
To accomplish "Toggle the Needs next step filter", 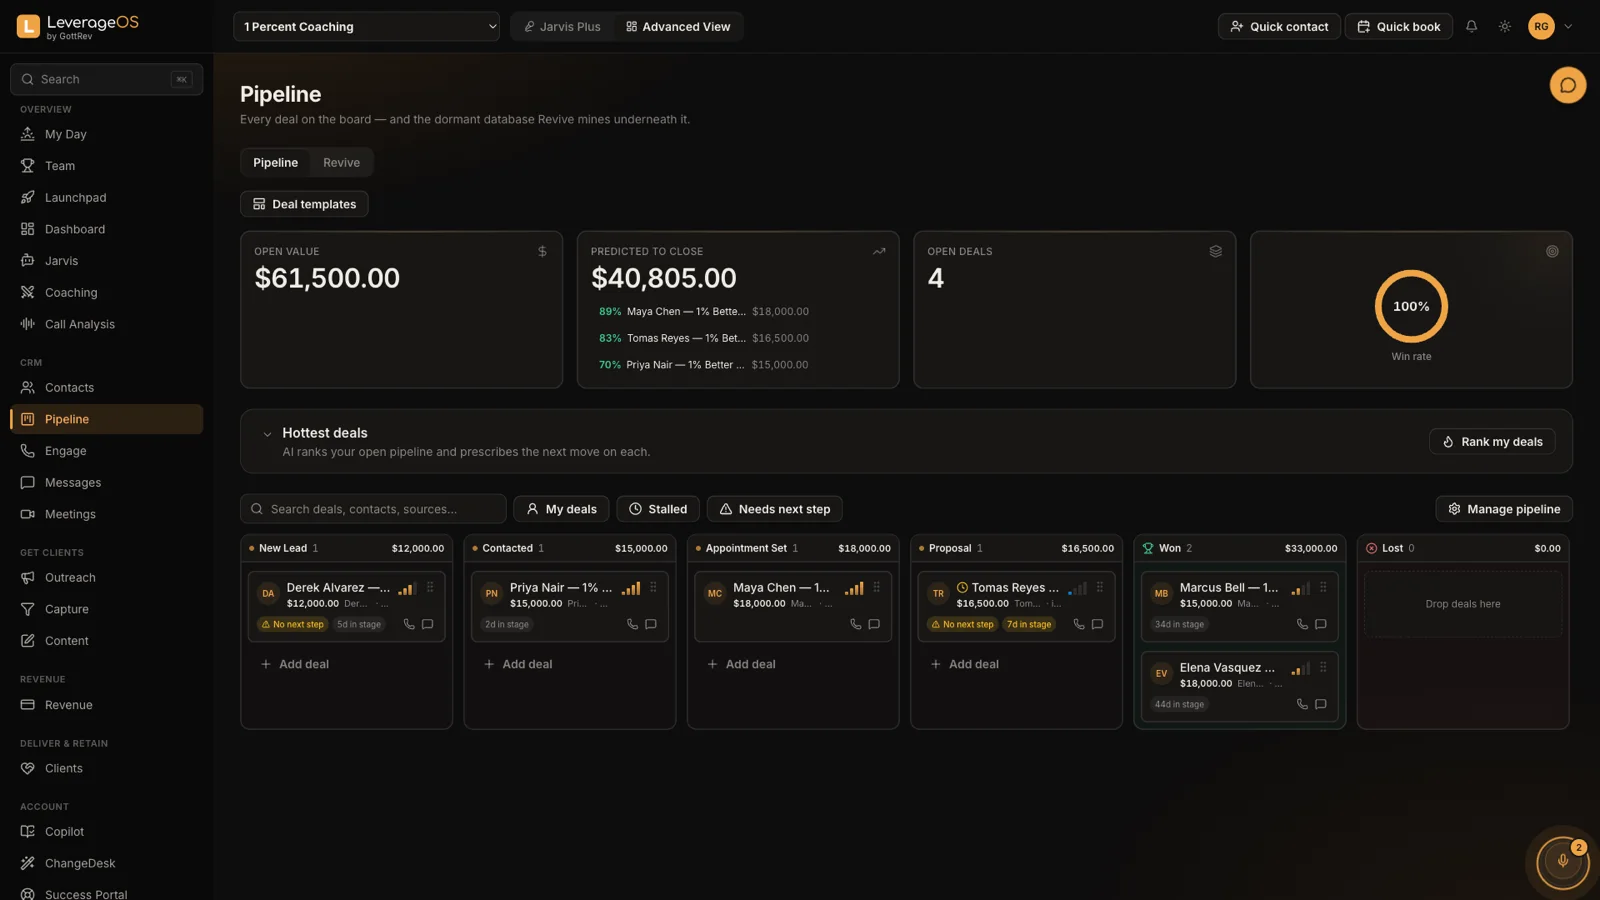I will pos(774,509).
